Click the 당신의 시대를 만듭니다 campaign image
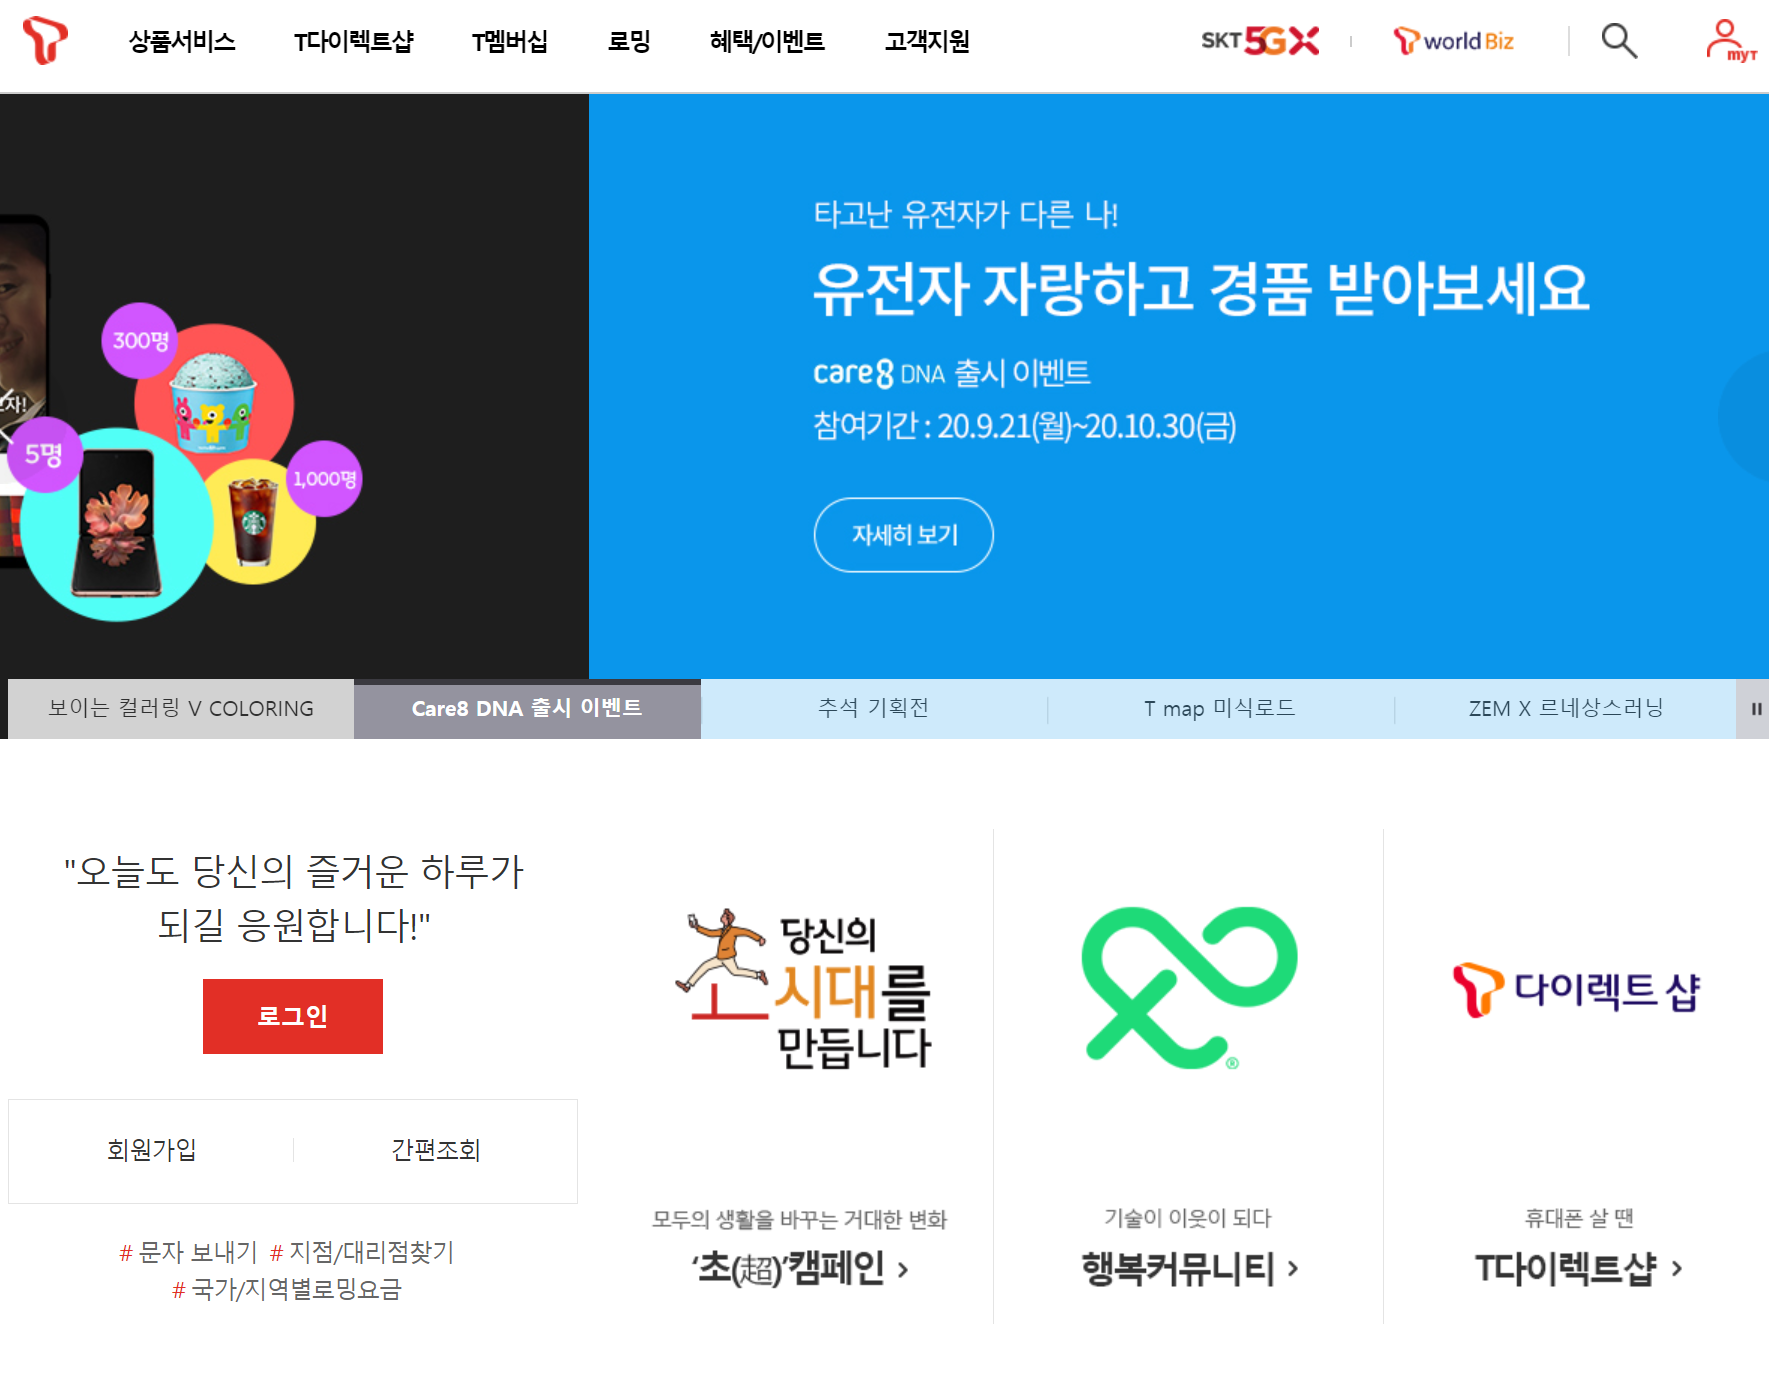The image size is (1769, 1381). point(803,988)
